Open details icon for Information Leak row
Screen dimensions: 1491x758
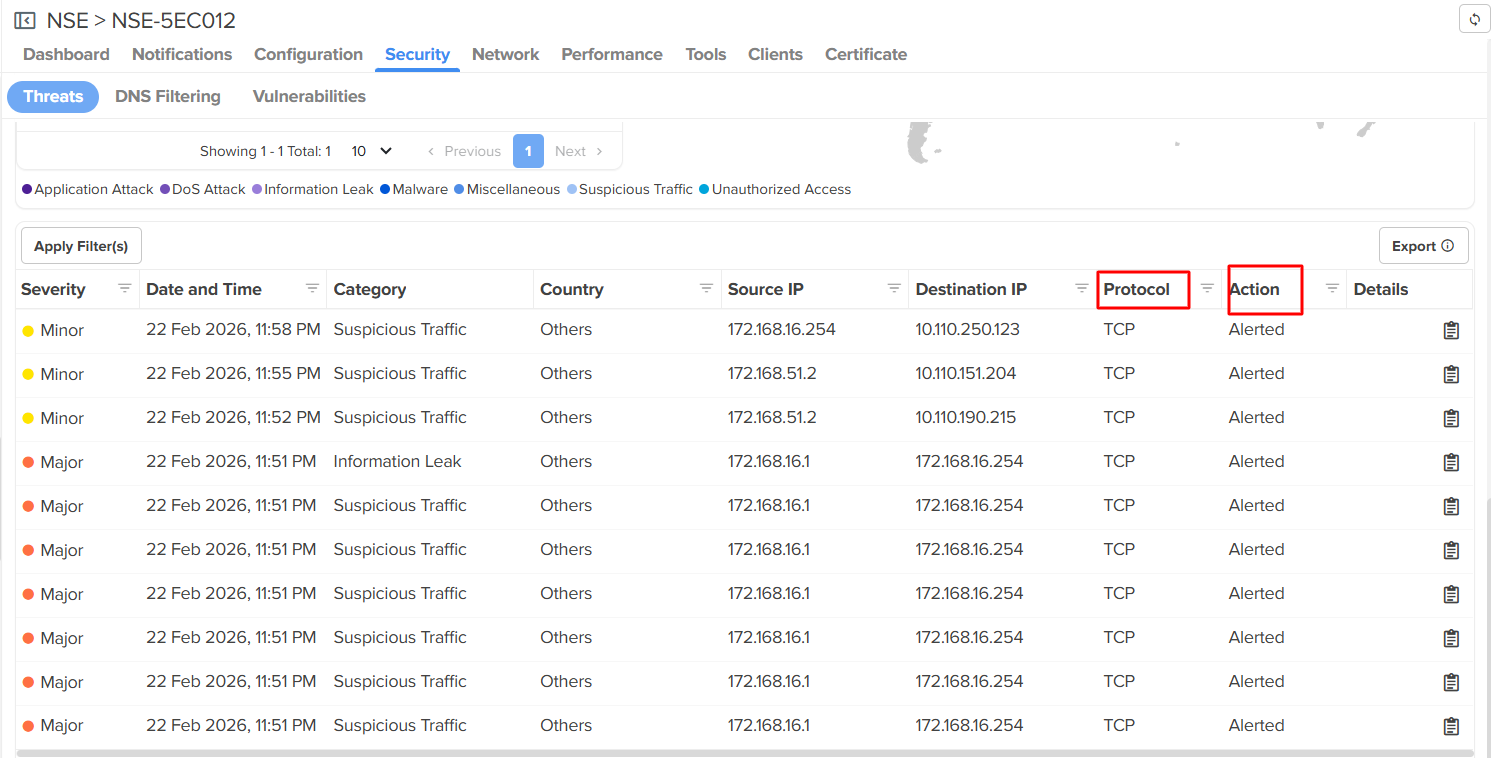1451,463
